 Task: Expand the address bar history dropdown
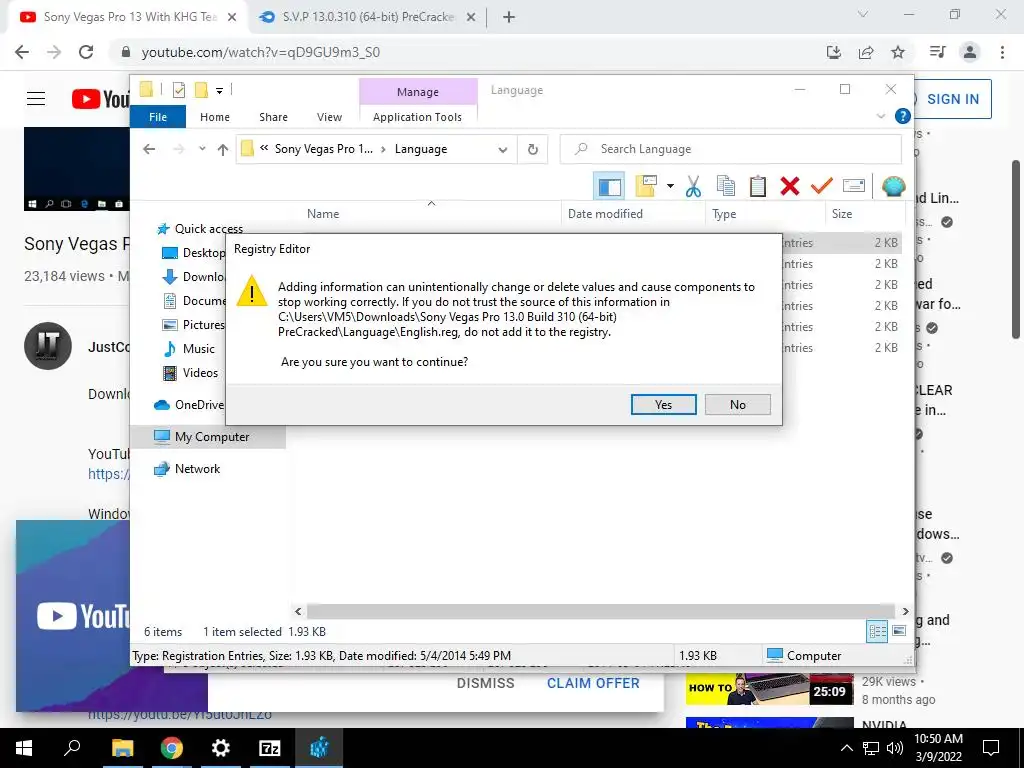503,150
